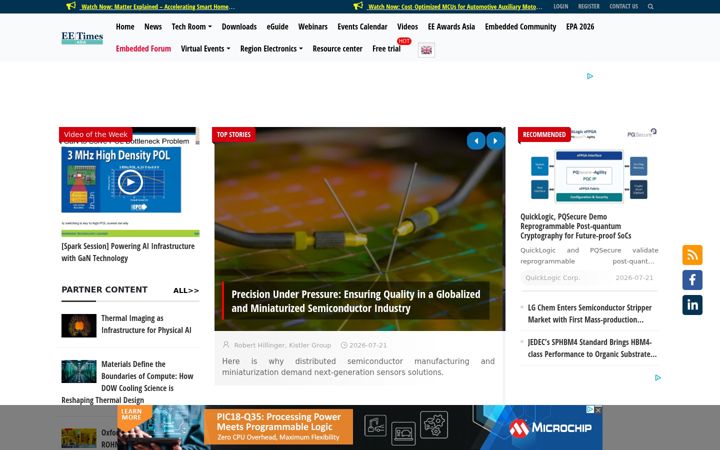Open the Events Calendar menu item

[x=362, y=27]
